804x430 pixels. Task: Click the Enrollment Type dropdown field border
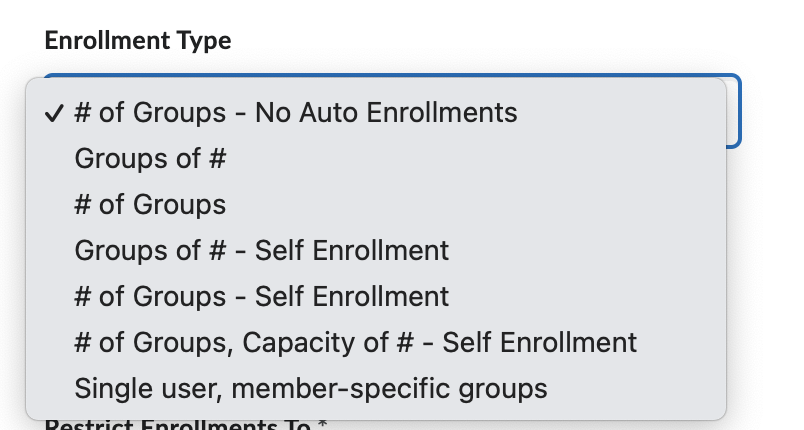tap(738, 110)
